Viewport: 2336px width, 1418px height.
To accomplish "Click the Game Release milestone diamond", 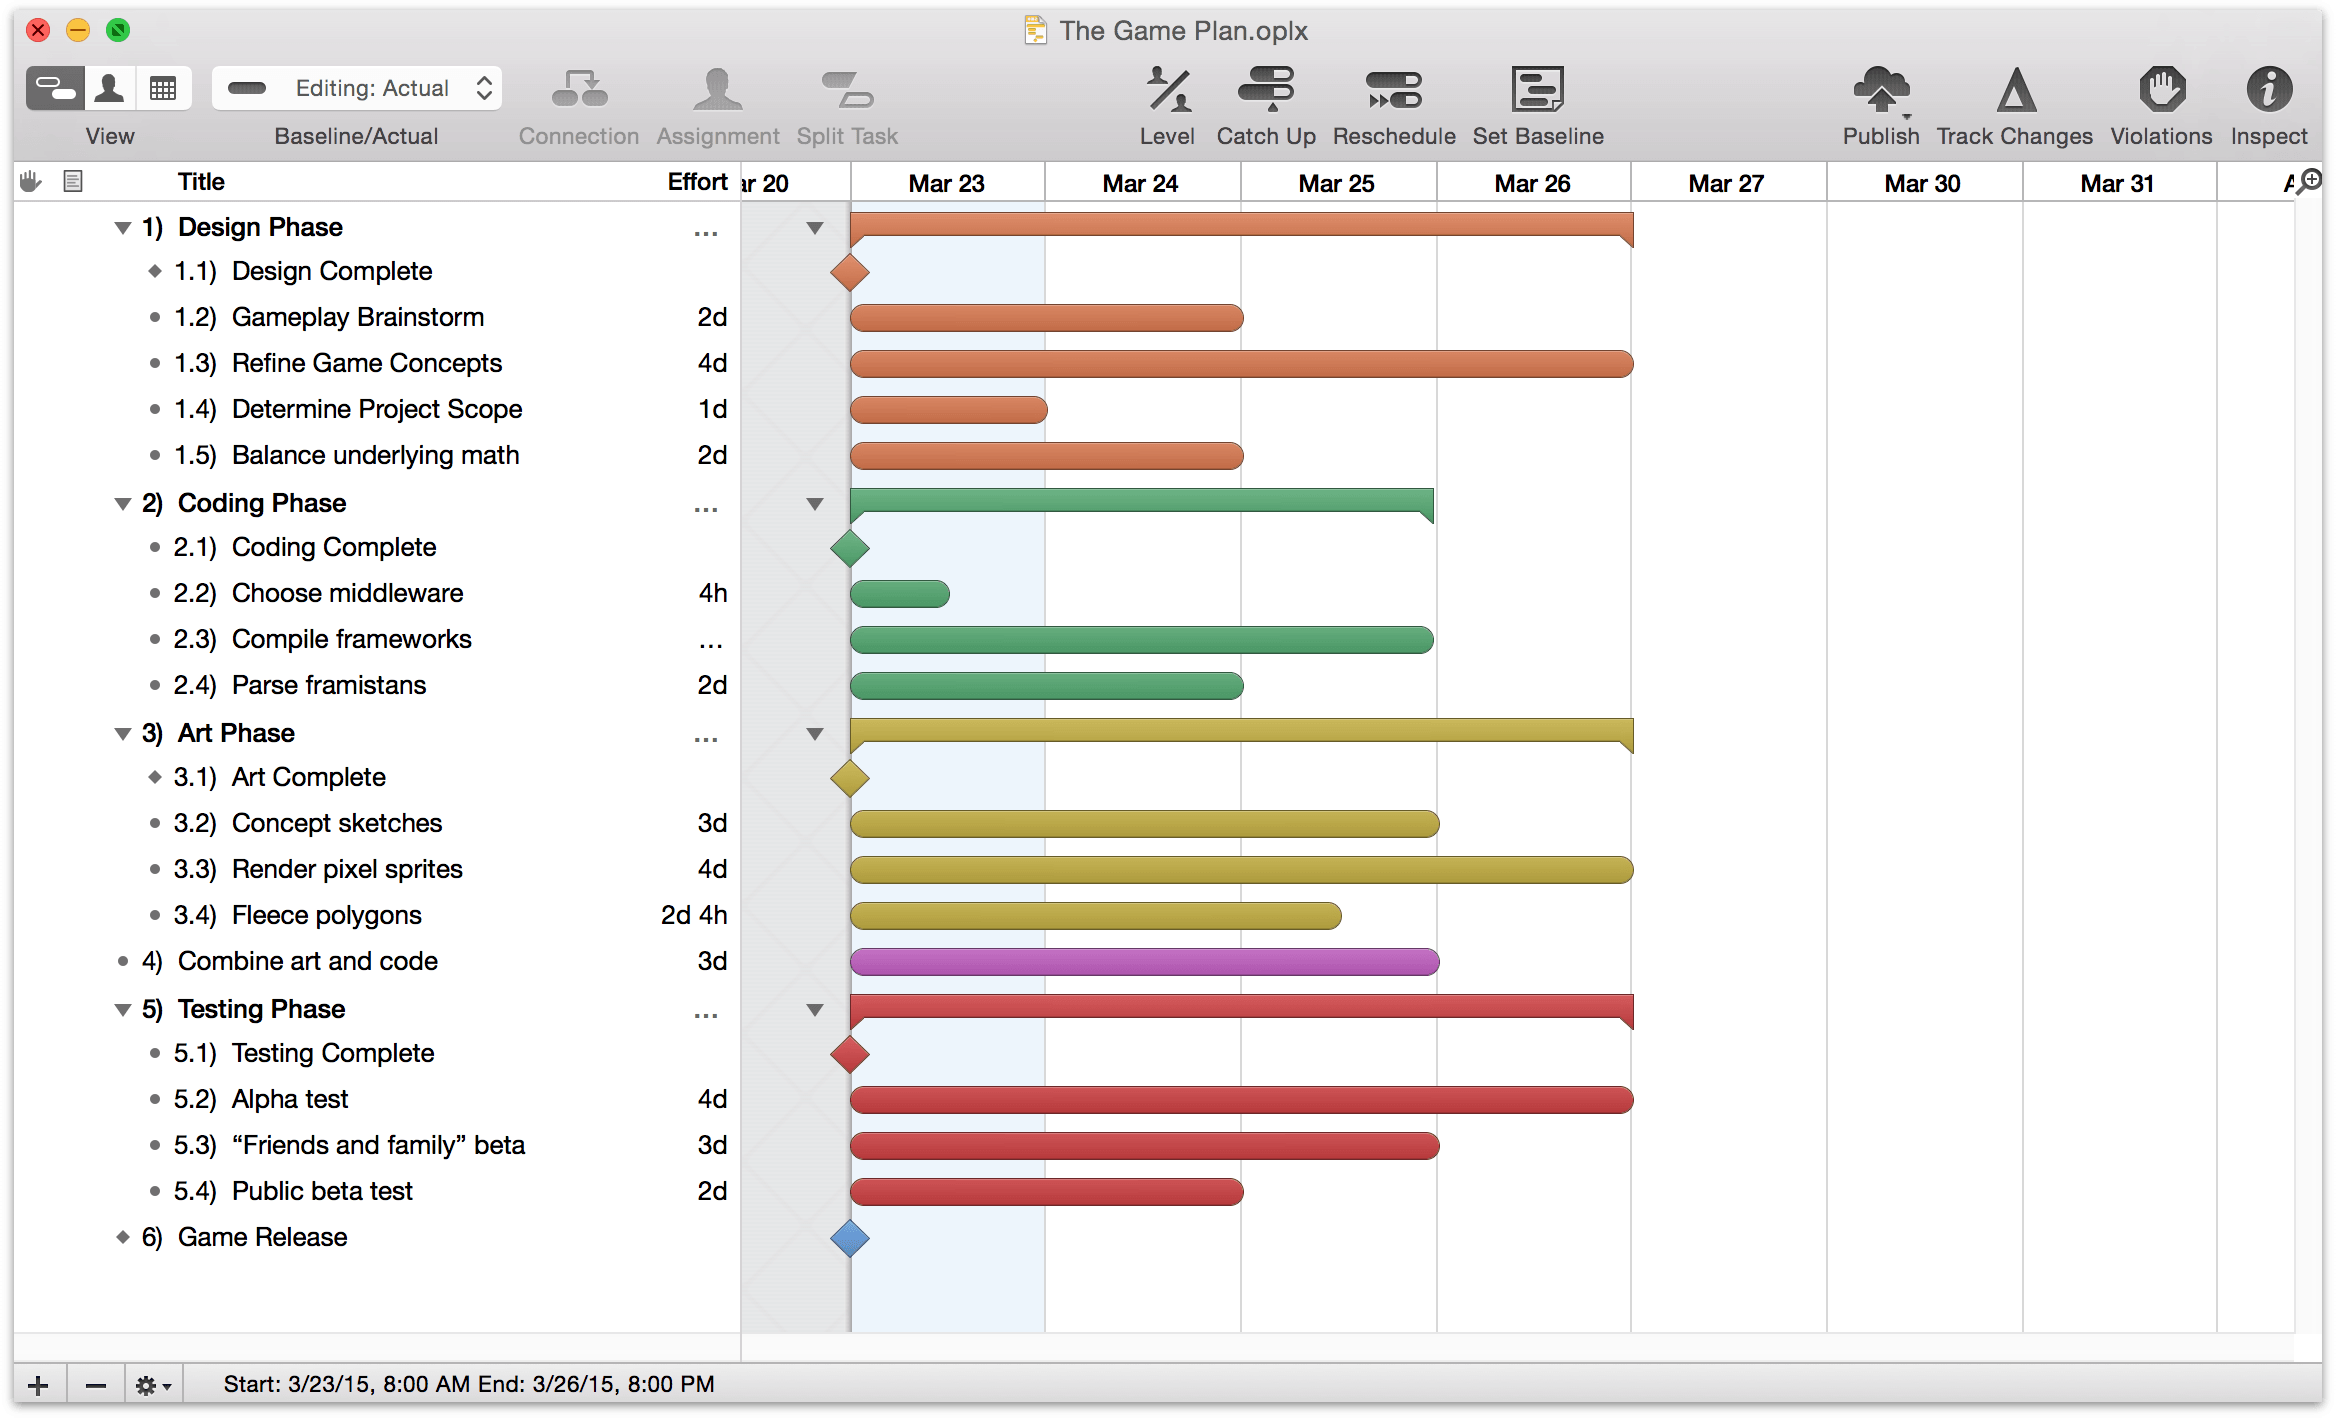I will click(851, 1238).
